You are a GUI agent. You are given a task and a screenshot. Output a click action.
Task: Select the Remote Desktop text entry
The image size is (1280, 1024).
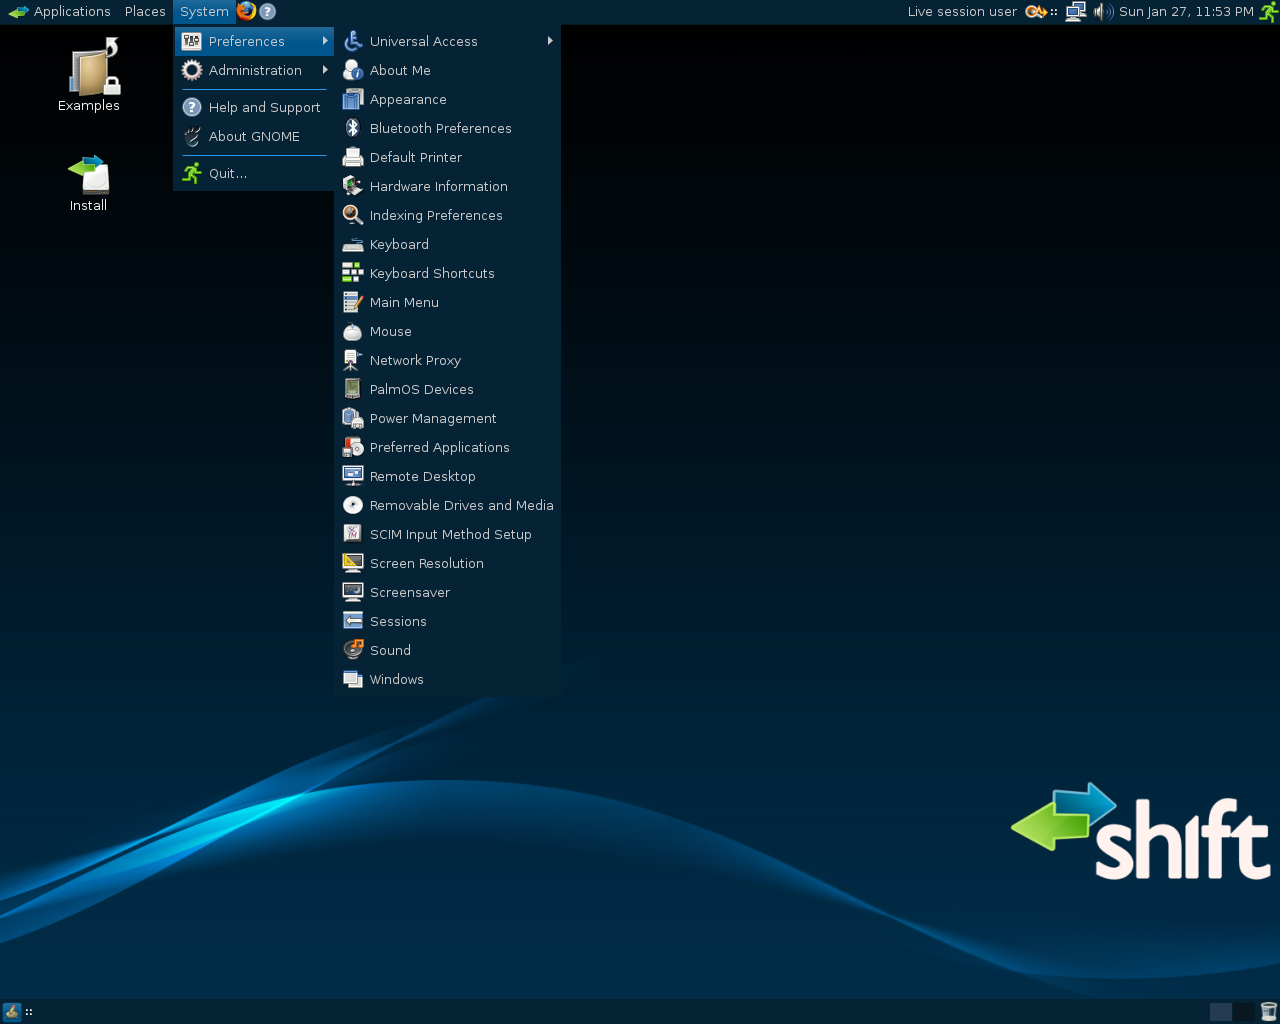422,476
